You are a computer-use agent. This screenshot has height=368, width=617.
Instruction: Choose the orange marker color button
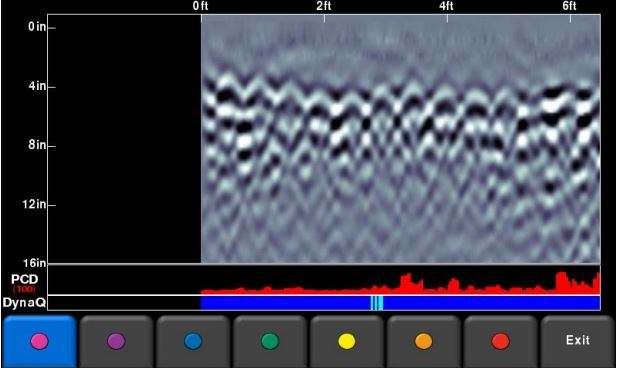coord(423,341)
